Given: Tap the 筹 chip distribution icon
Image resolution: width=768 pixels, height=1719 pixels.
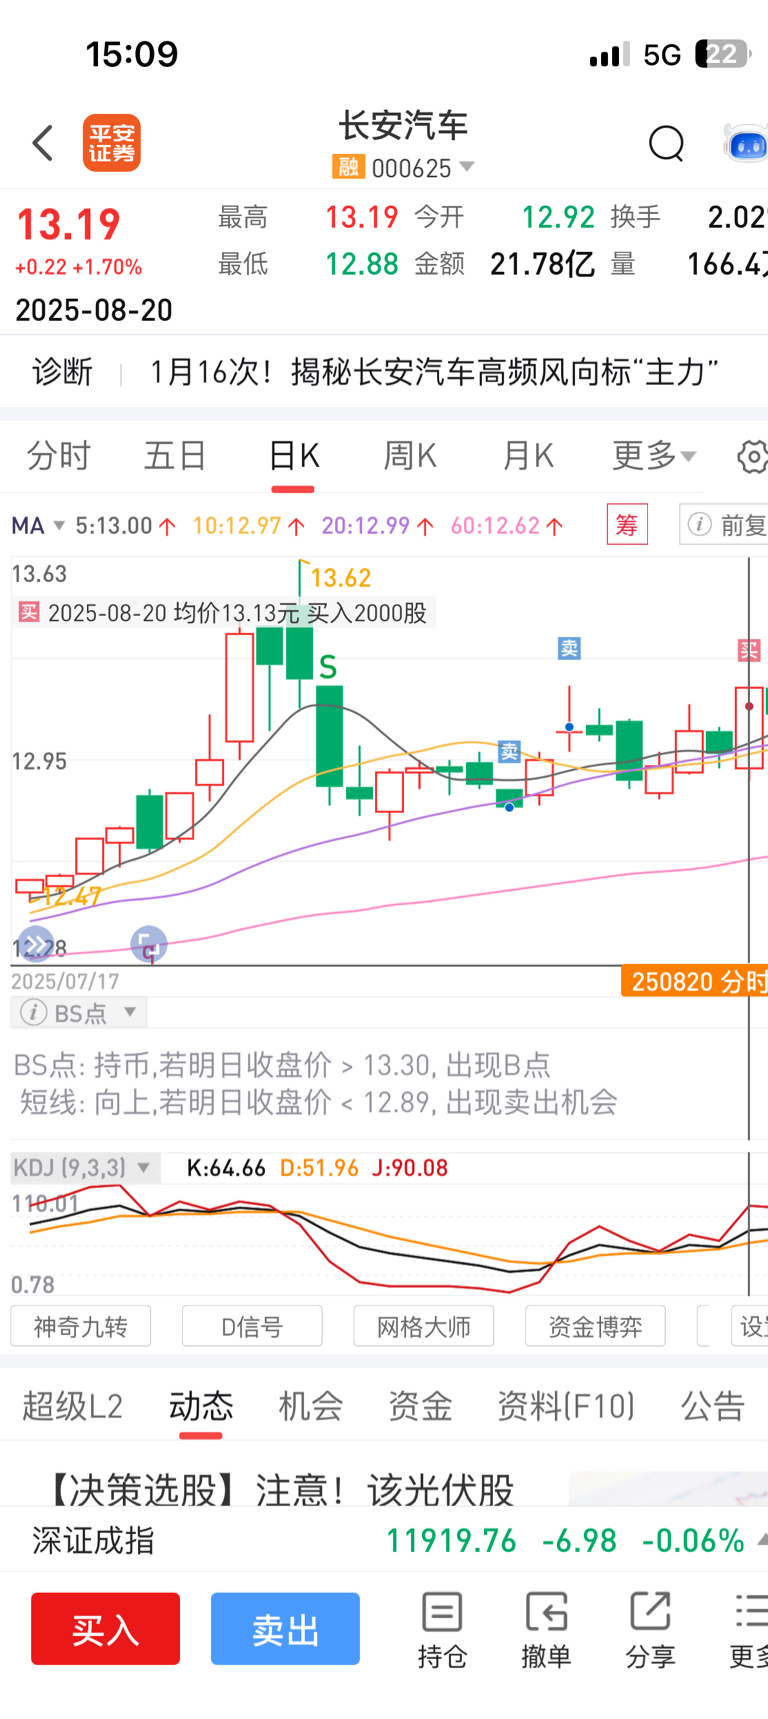Looking at the screenshot, I should tap(627, 525).
